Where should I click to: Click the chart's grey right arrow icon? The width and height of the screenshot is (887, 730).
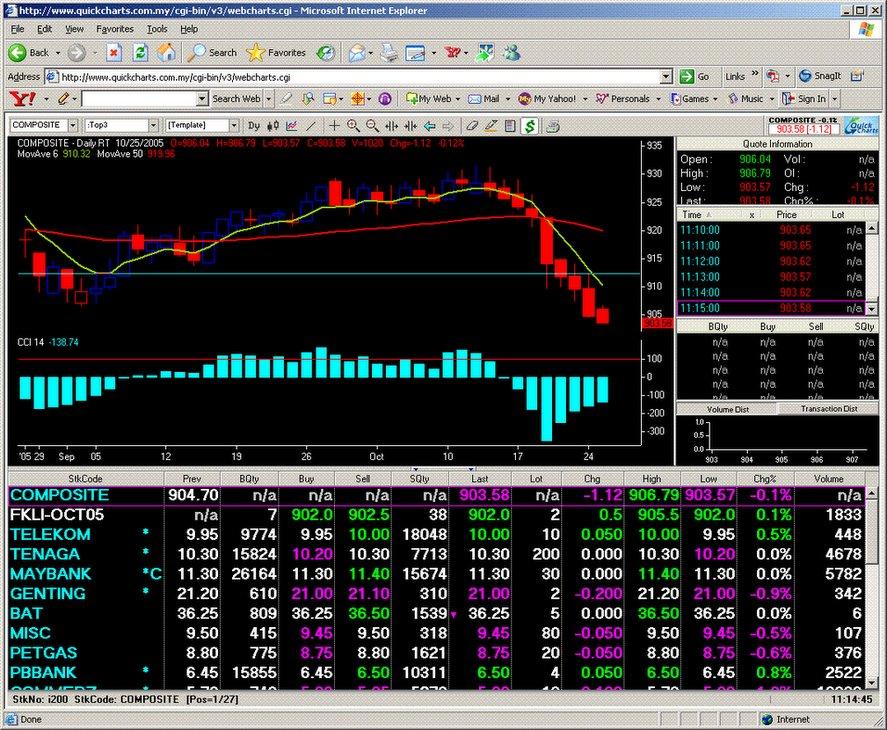pos(448,126)
